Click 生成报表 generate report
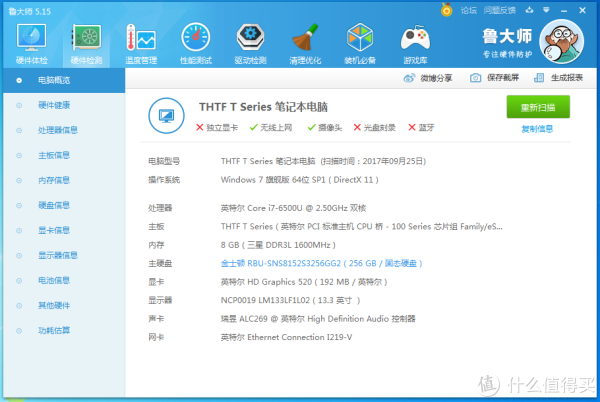 coord(558,78)
